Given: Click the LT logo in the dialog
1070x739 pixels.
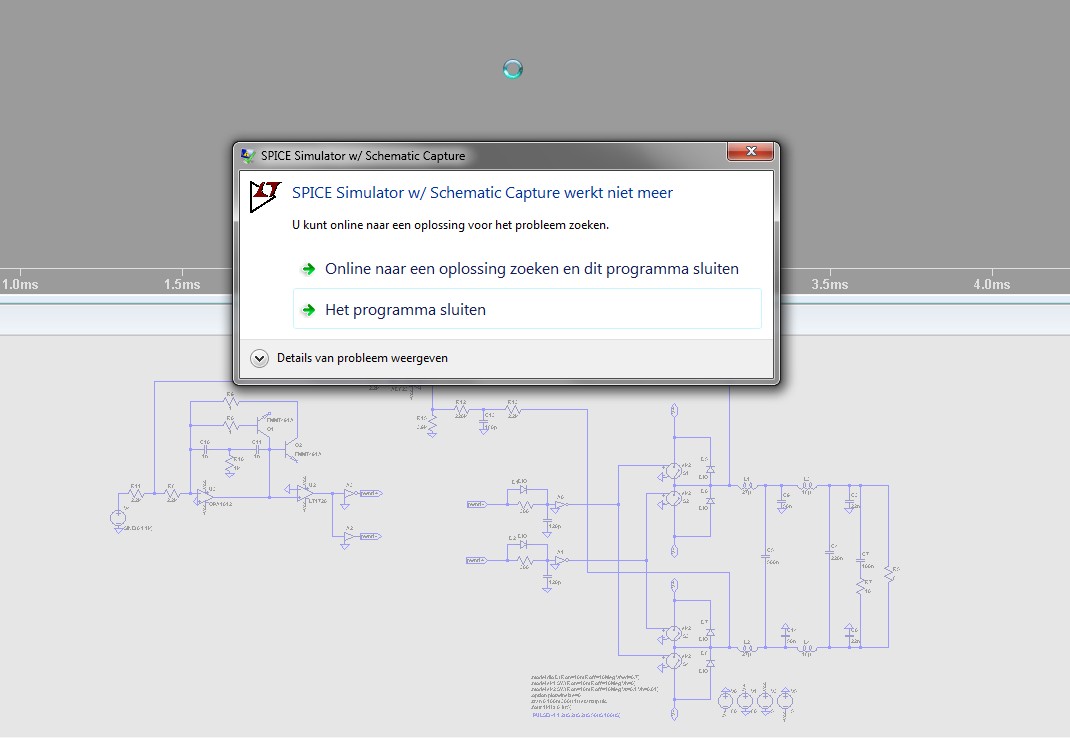Looking at the screenshot, I should (x=265, y=196).
